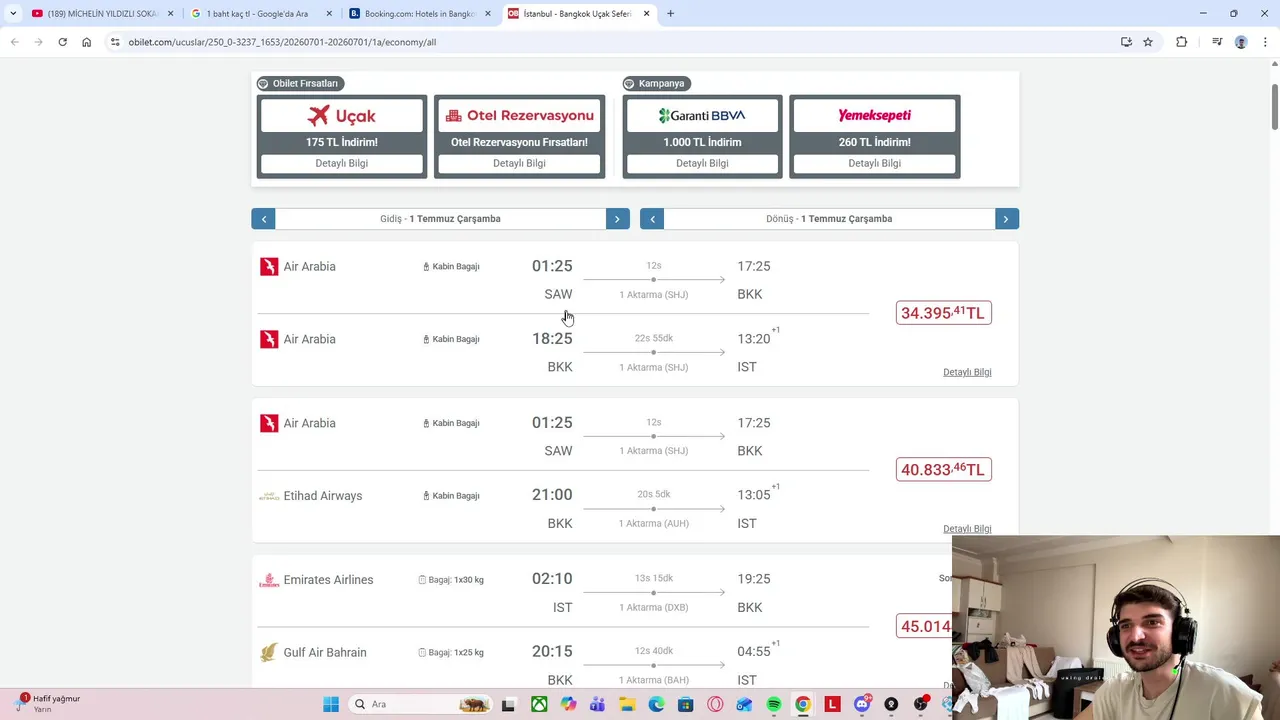The image size is (1280, 720).
Task: Go to next return date
Action: click(1006, 219)
